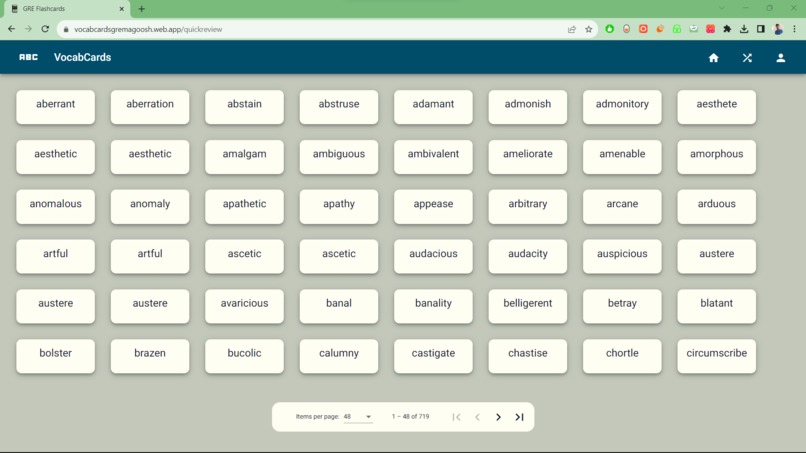Screen dimensions: 806x453
Task: Open the 'bolster' word card
Action: point(56,356)
